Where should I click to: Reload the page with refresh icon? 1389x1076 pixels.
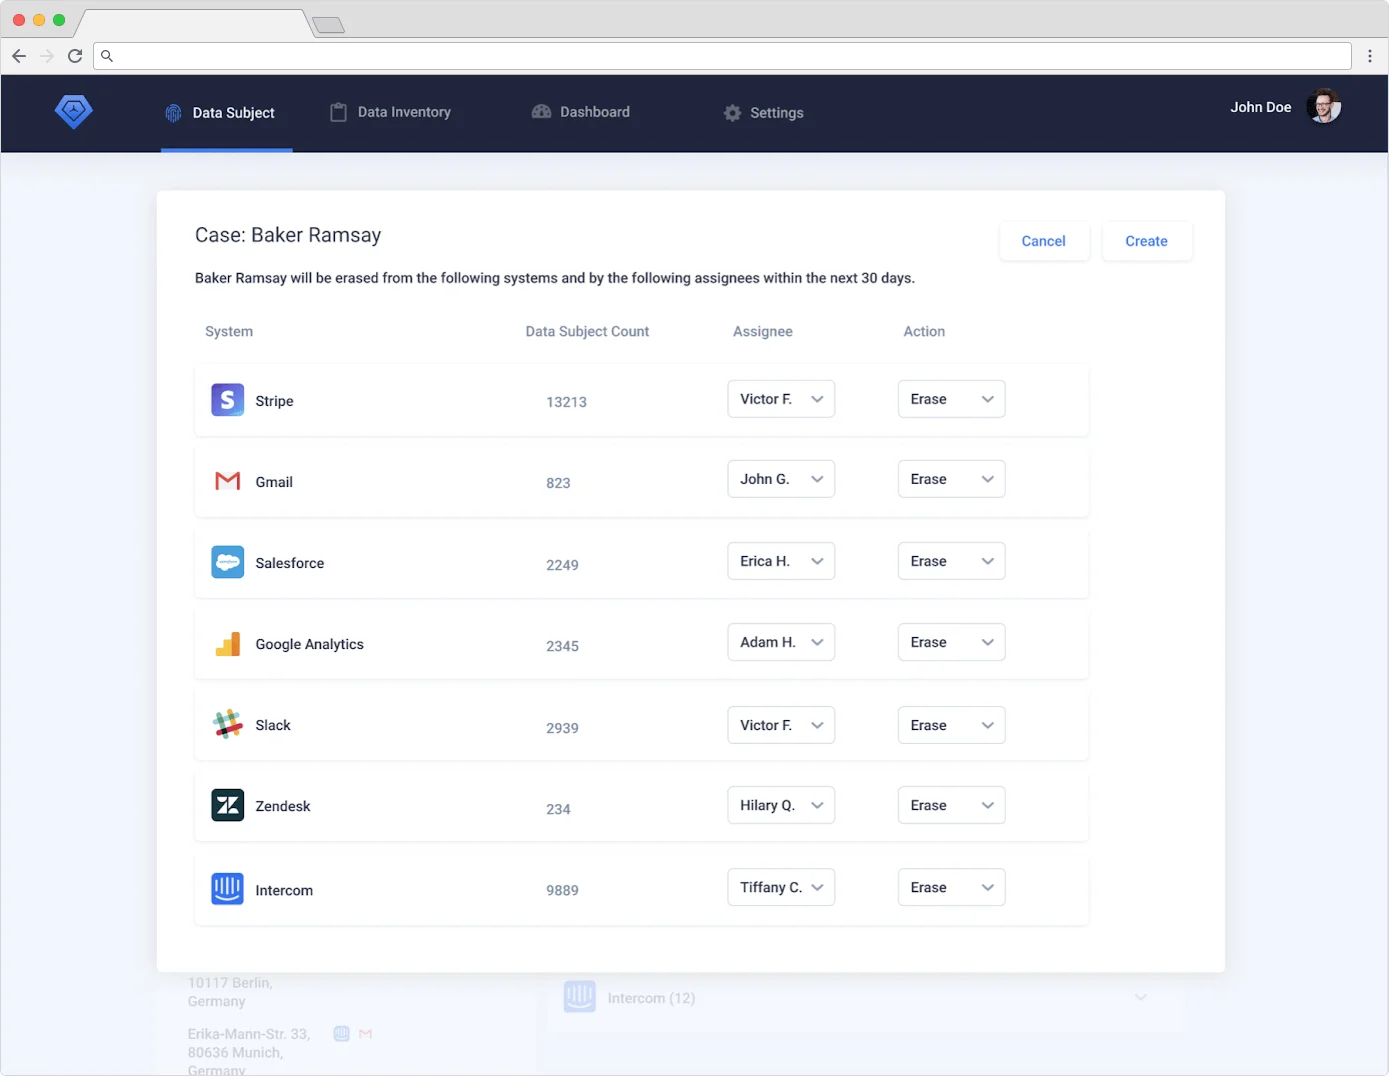pyautogui.click(x=75, y=56)
